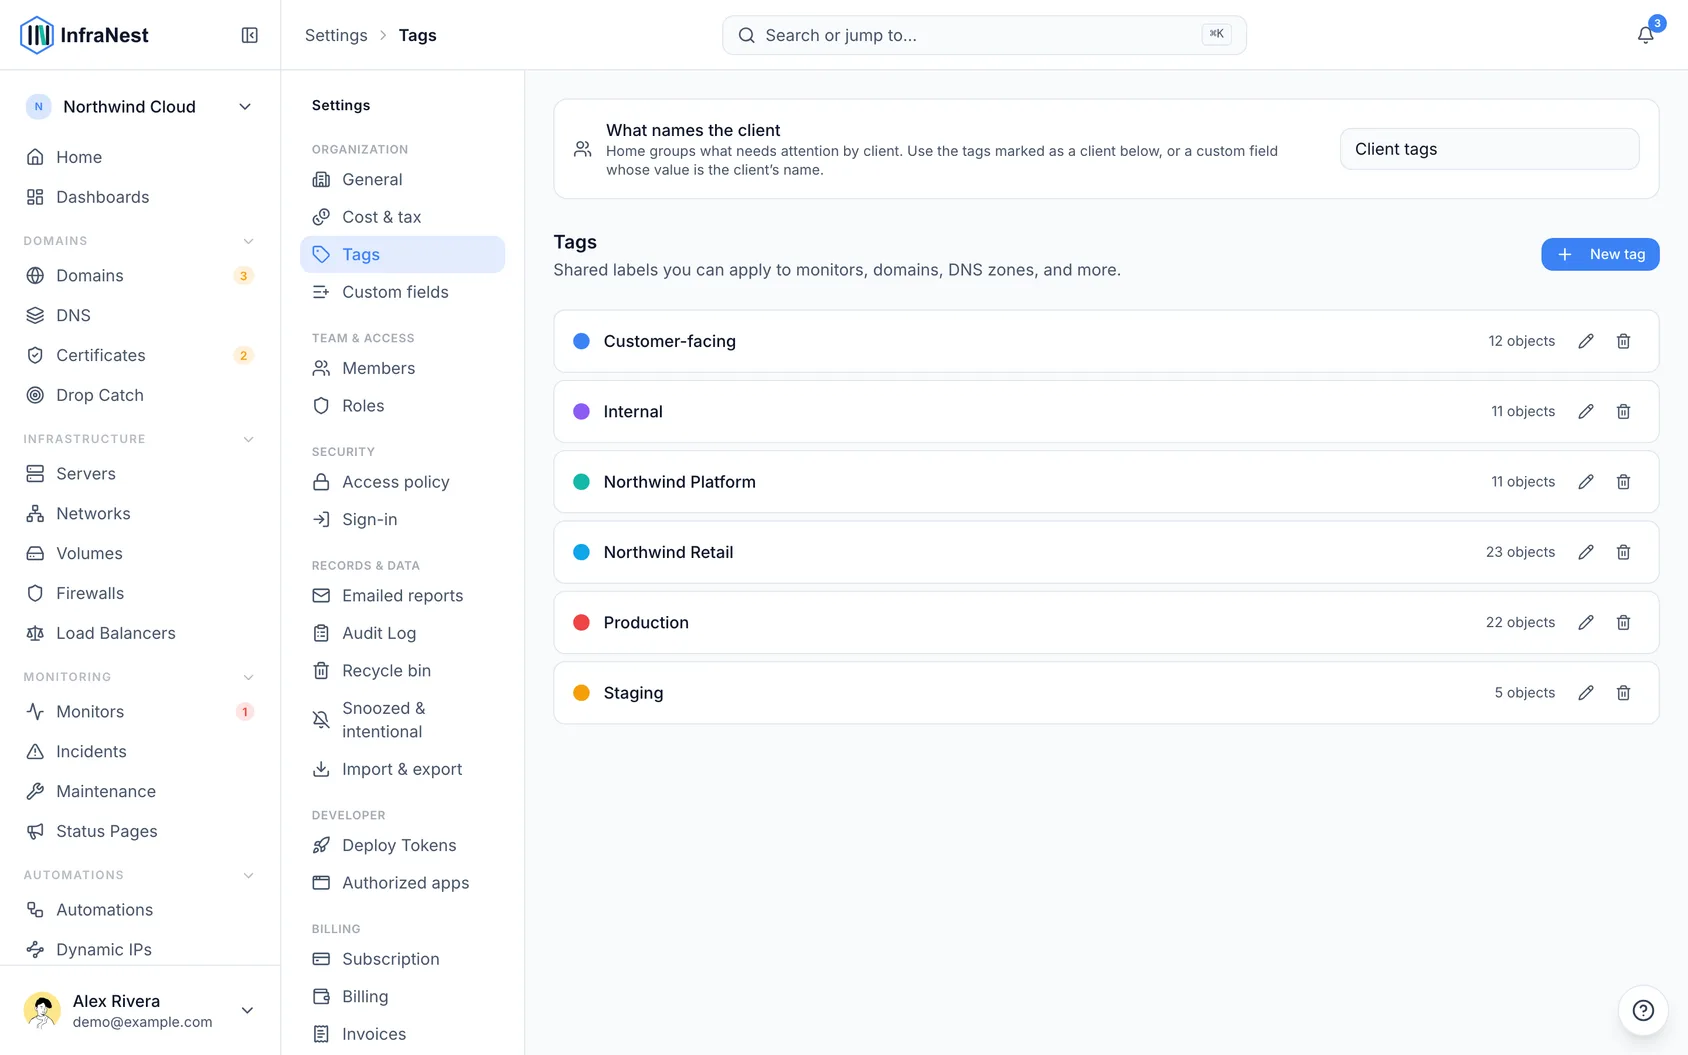Screen dimensions: 1688x1055
Task: Focus the Search or jump to field
Action: coord(984,35)
